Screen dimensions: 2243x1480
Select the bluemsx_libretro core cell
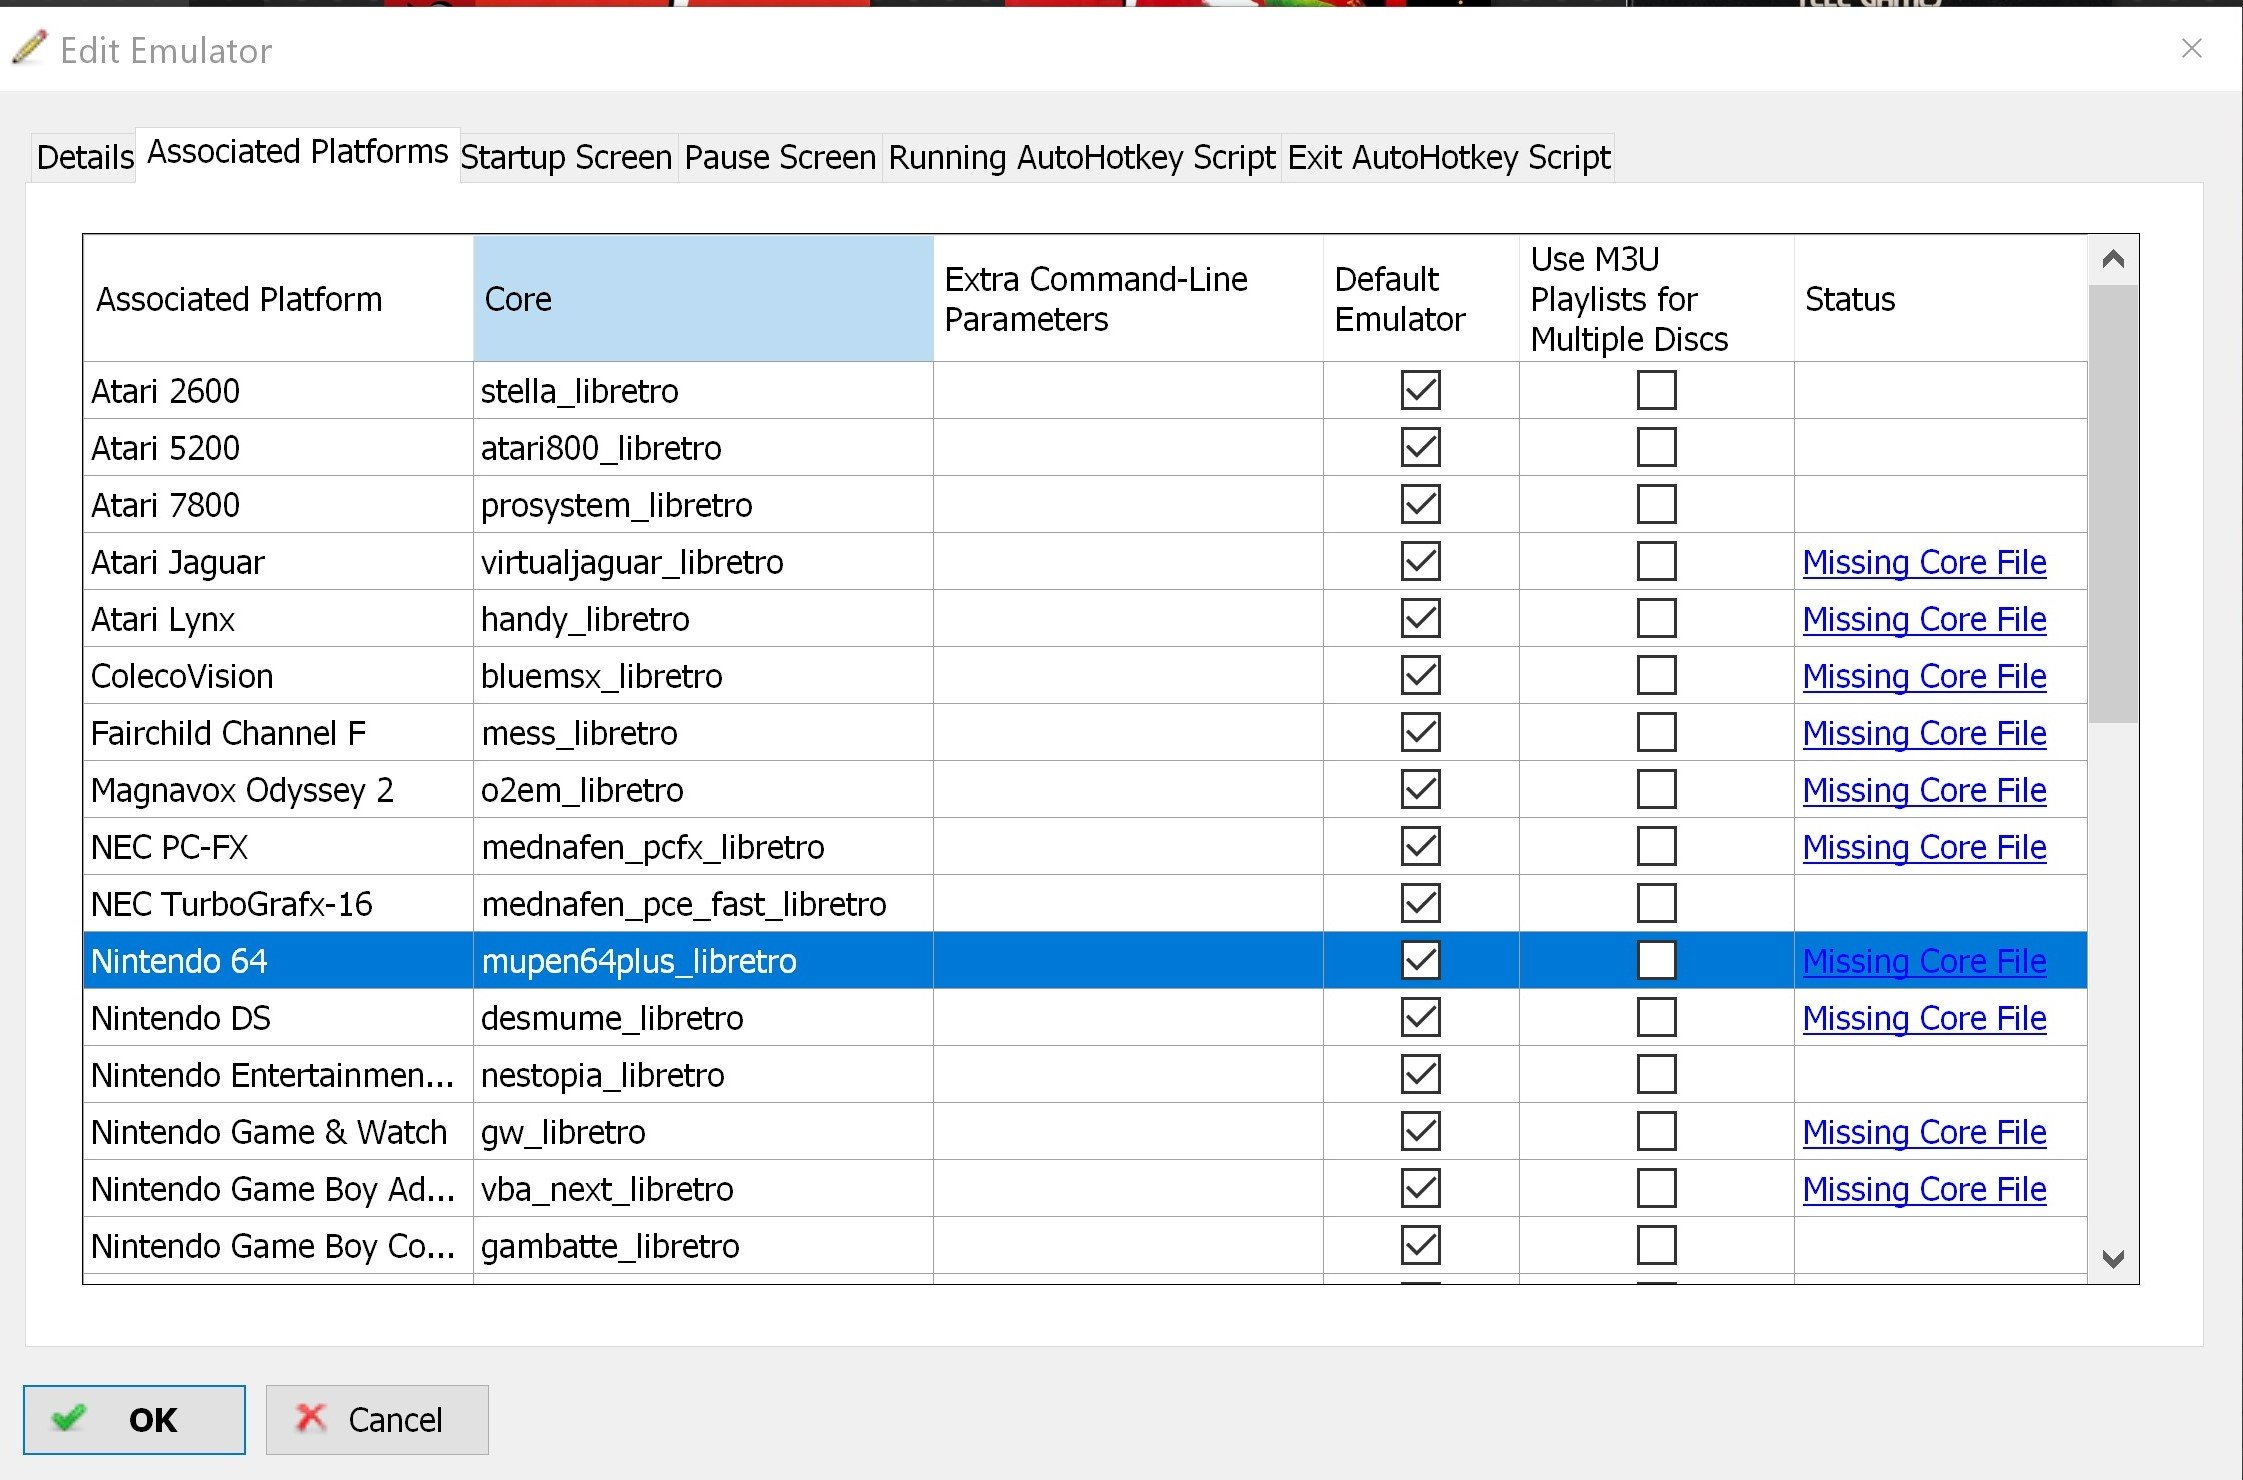coord(703,675)
